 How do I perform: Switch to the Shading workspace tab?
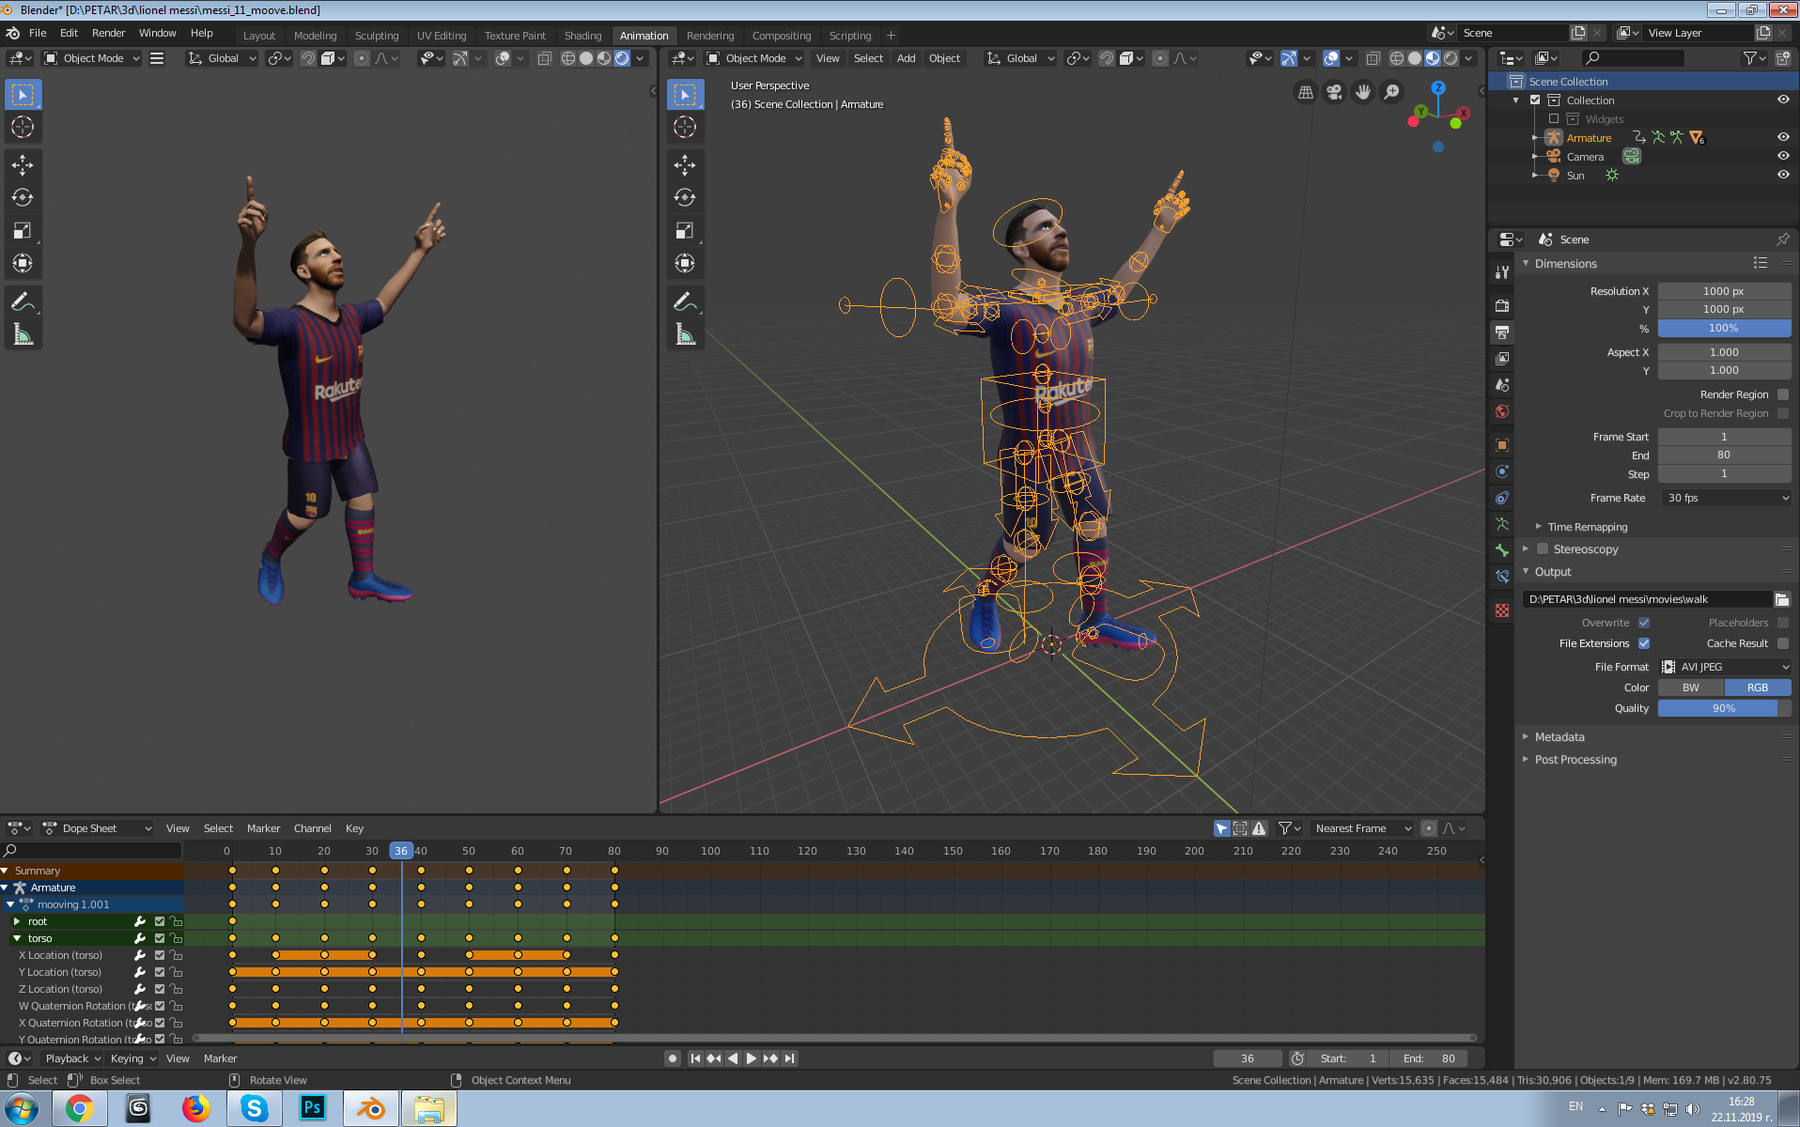583,35
